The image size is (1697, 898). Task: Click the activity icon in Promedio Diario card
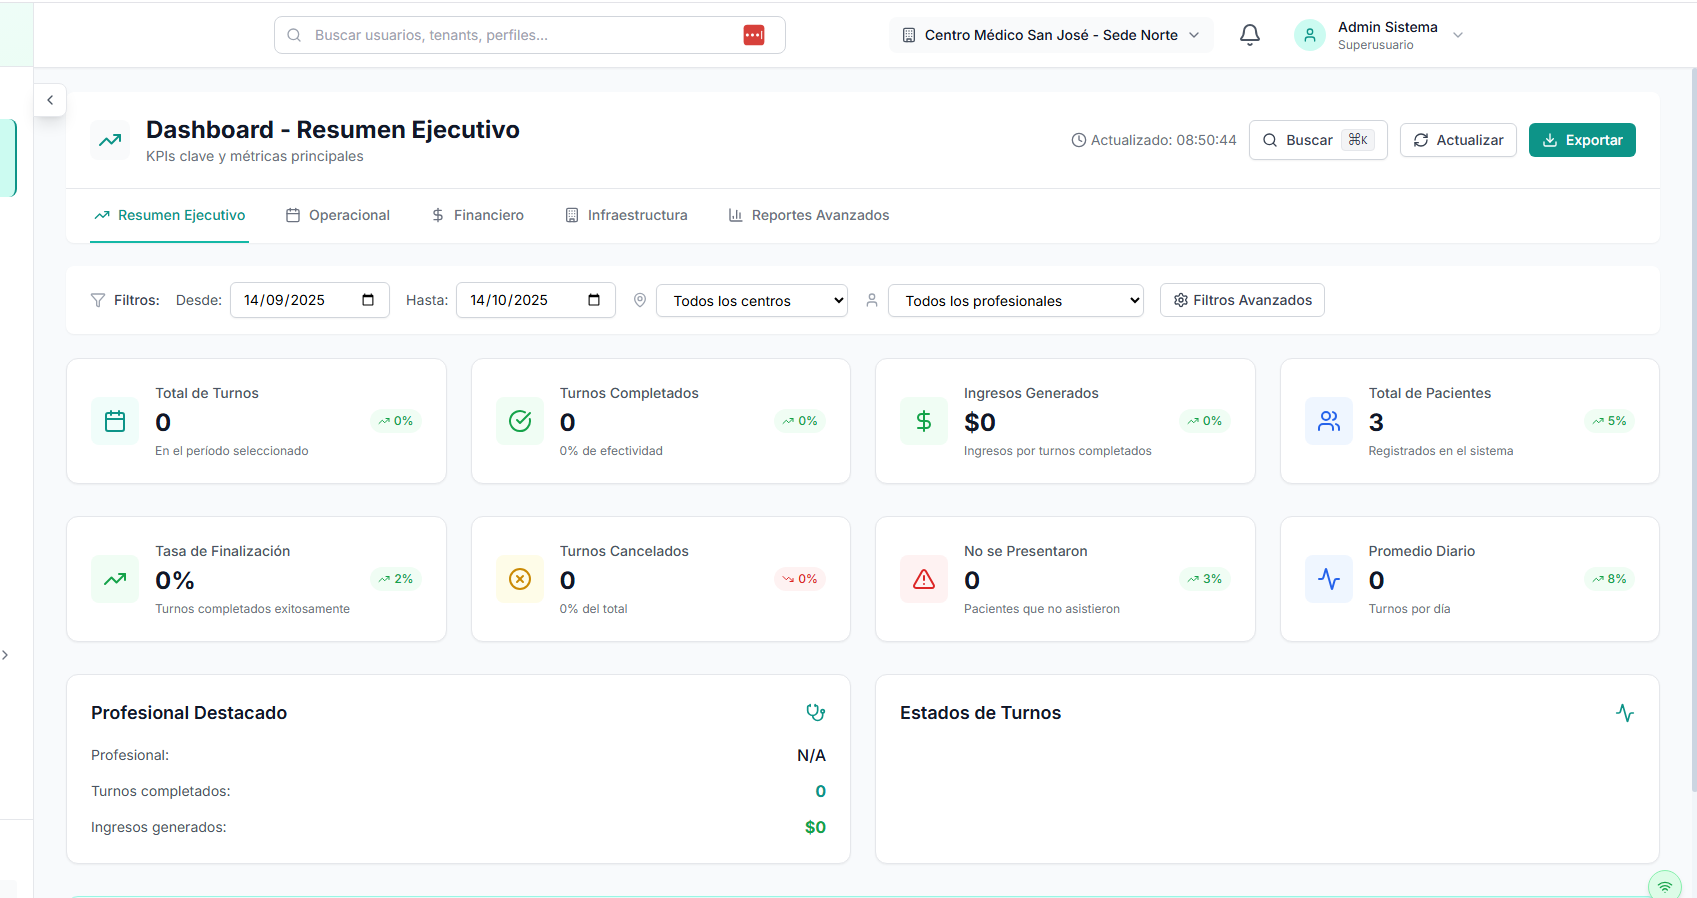coord(1329,579)
